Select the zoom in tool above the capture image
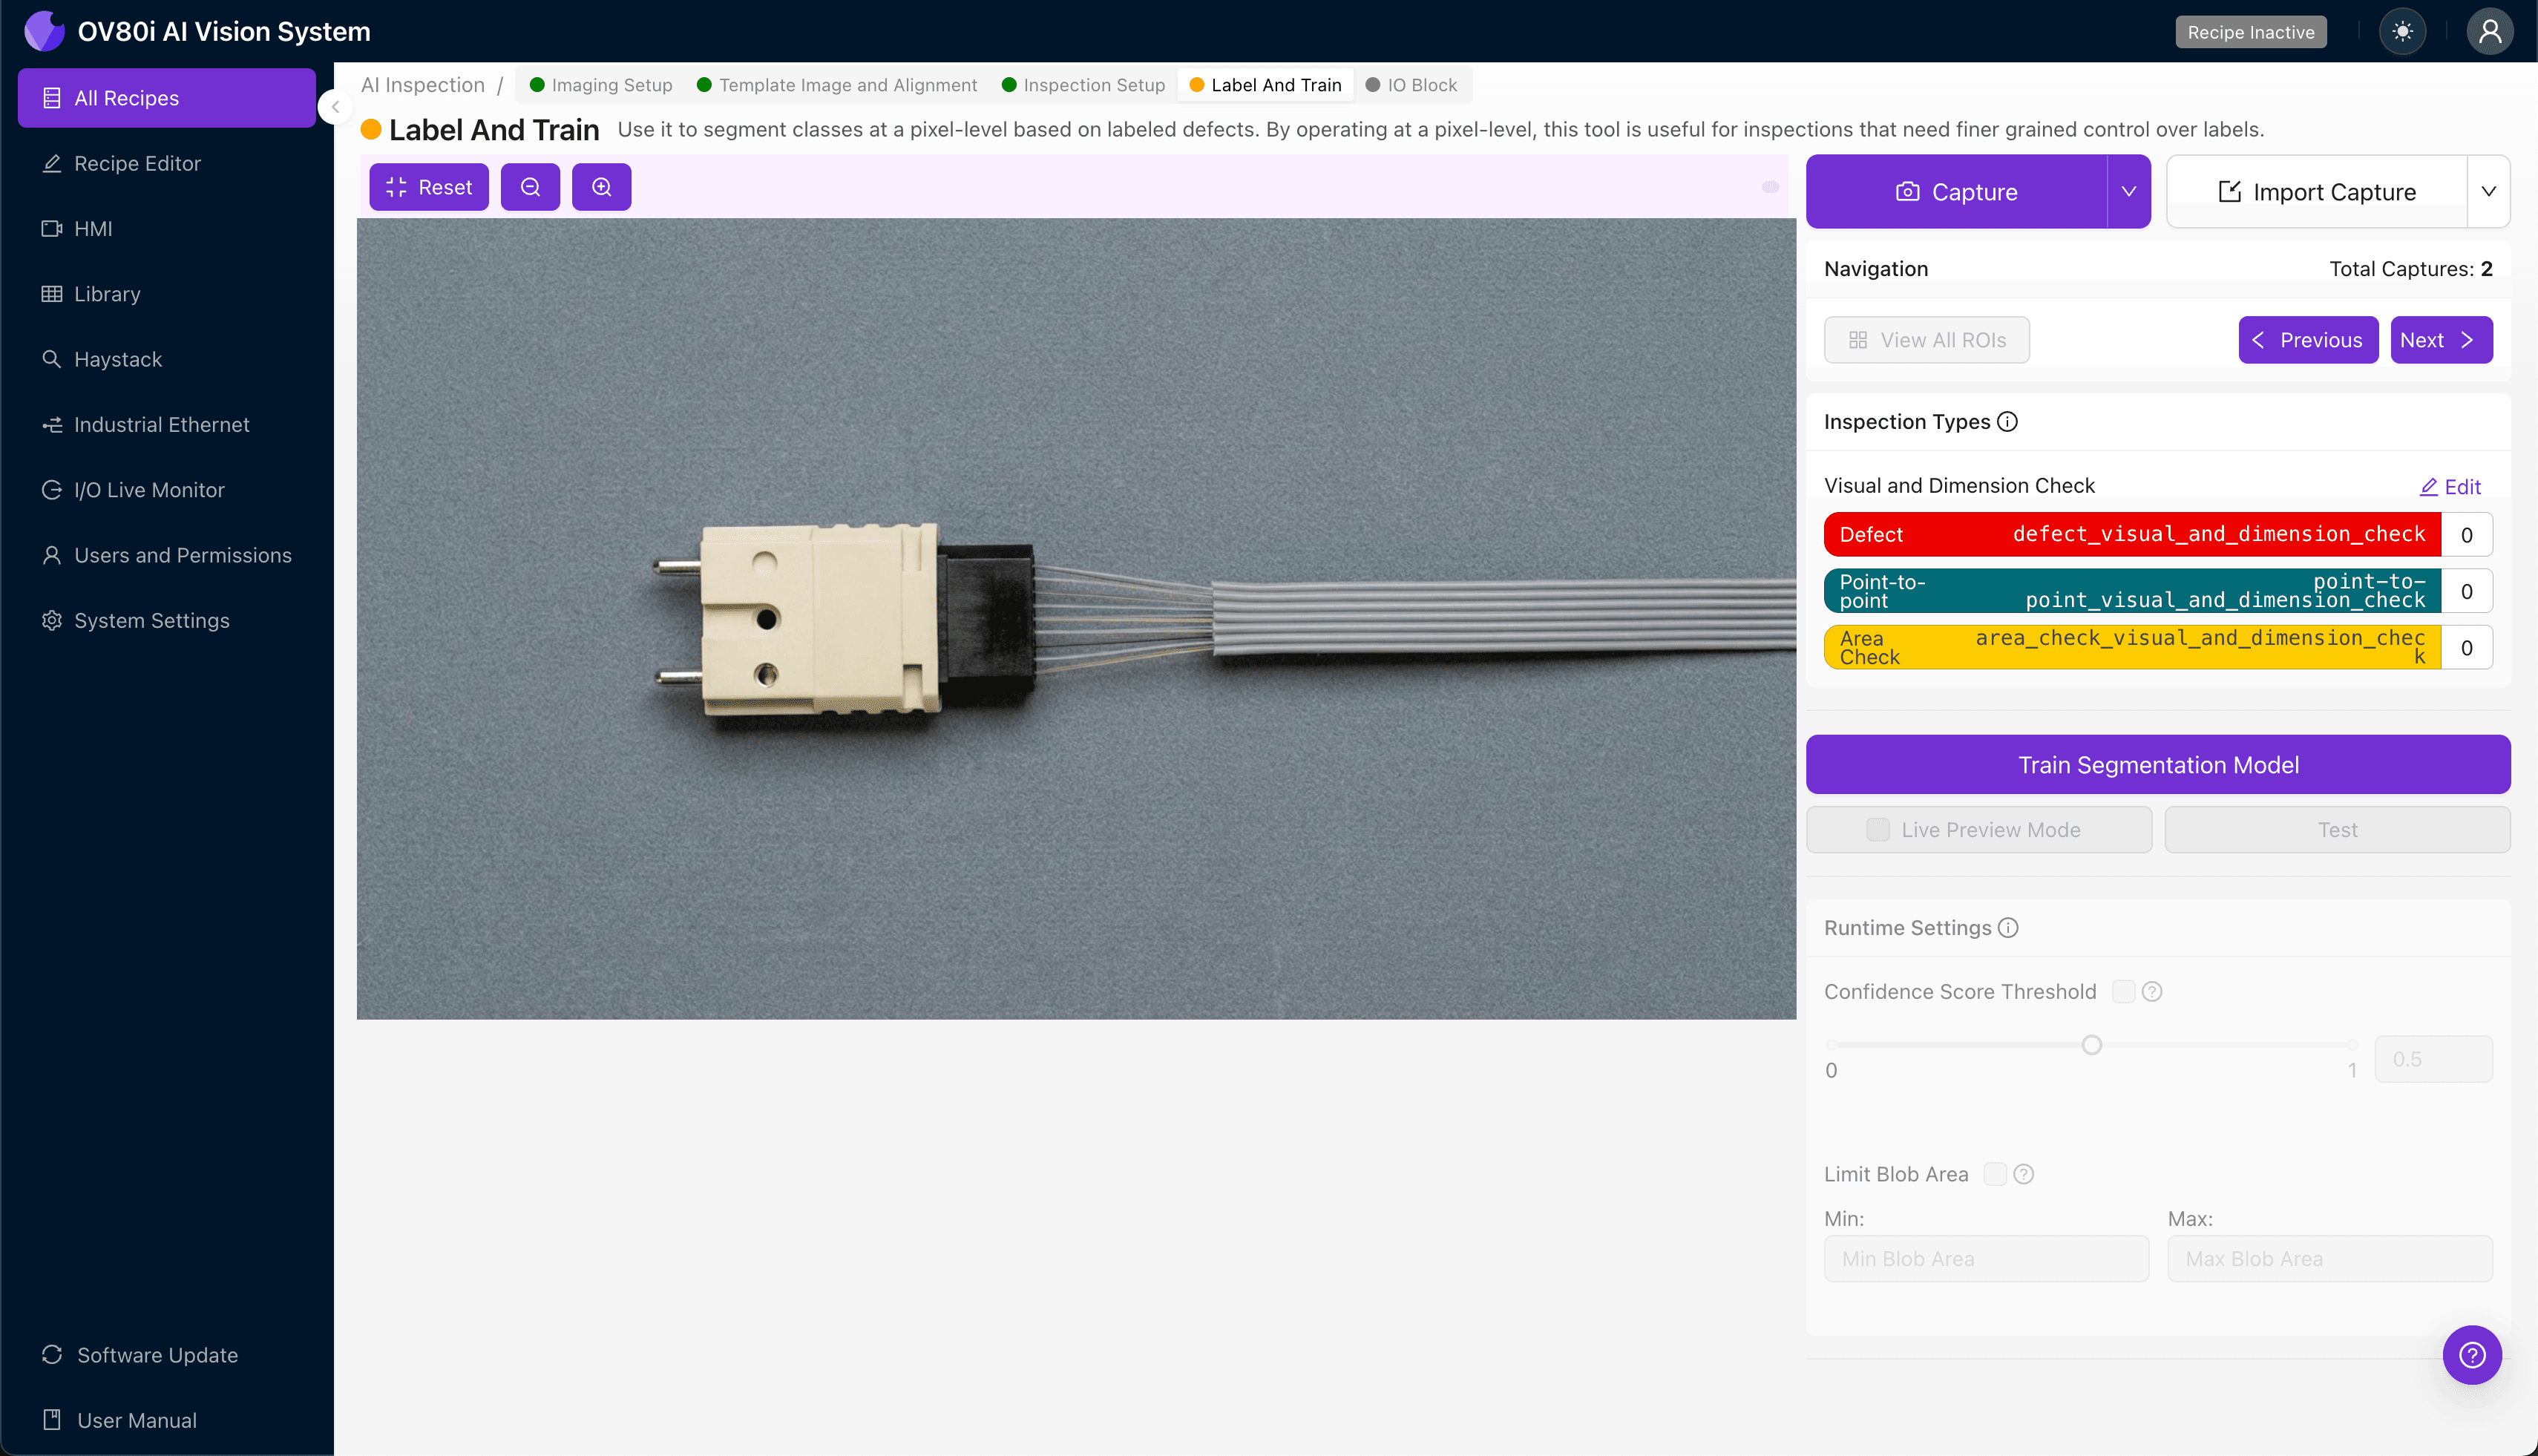 coord(601,186)
